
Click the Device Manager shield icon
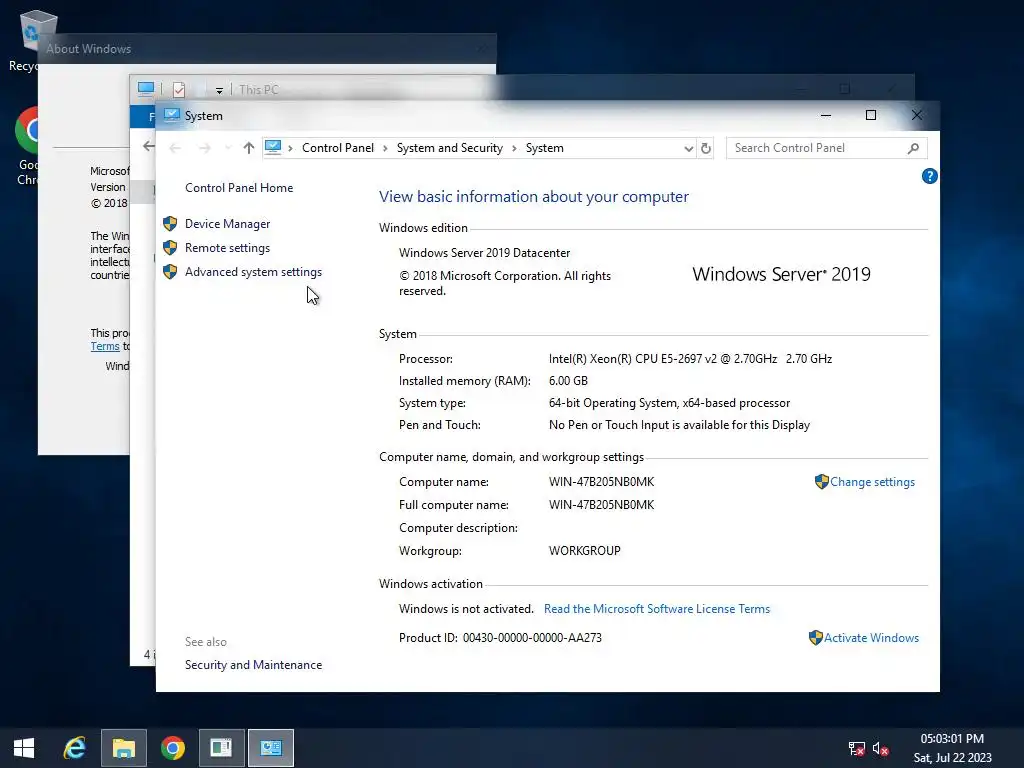(x=170, y=224)
